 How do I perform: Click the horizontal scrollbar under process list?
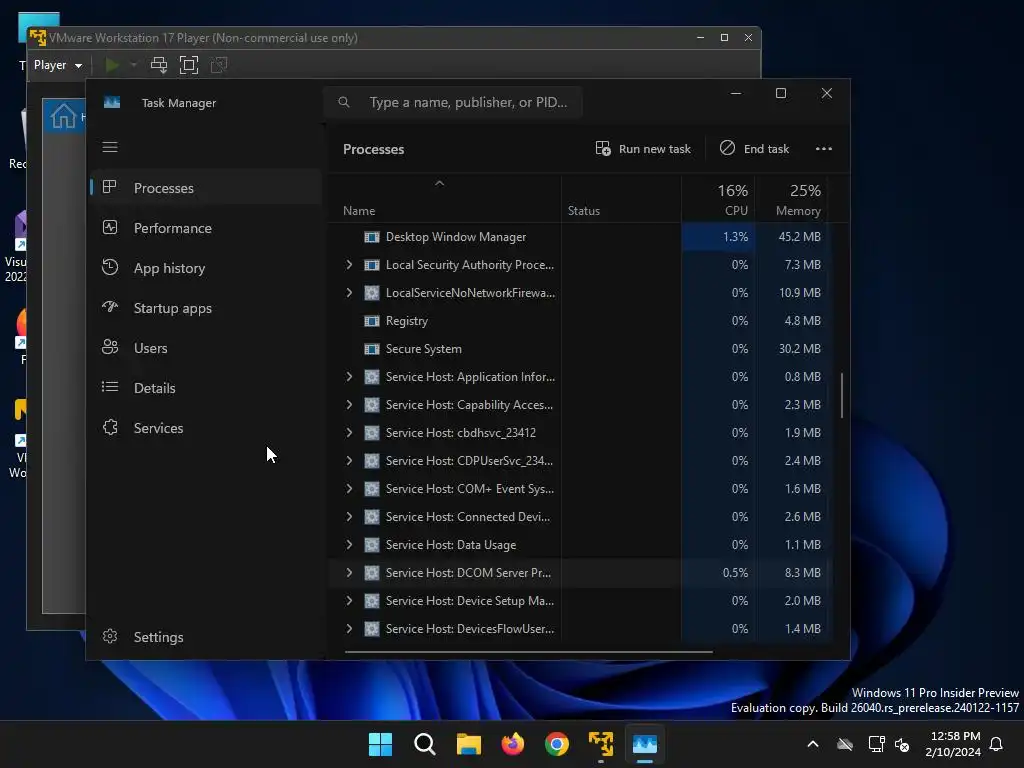pyautogui.click(x=528, y=652)
